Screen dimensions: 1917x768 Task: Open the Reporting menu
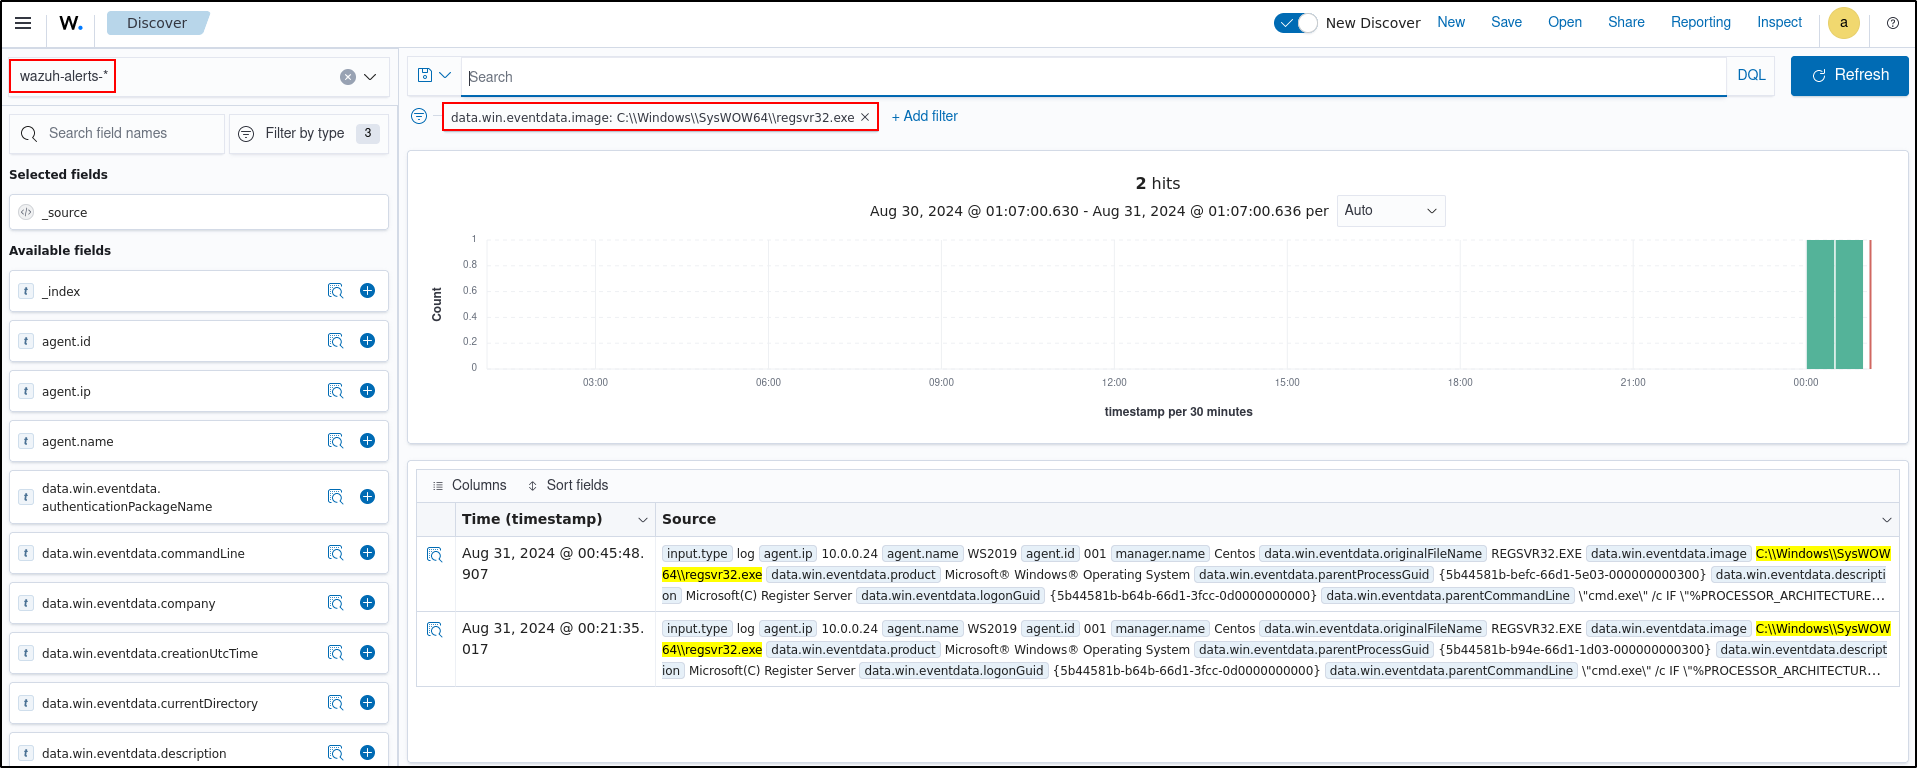pyautogui.click(x=1700, y=22)
